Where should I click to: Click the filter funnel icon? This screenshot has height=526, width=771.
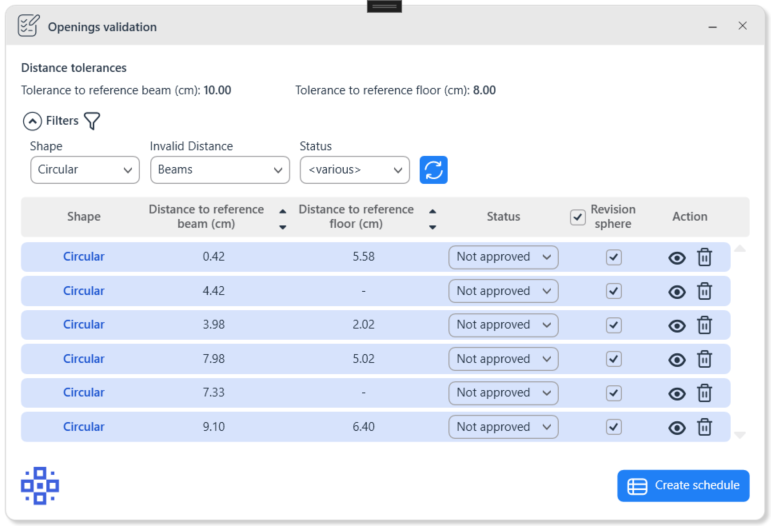tap(92, 121)
